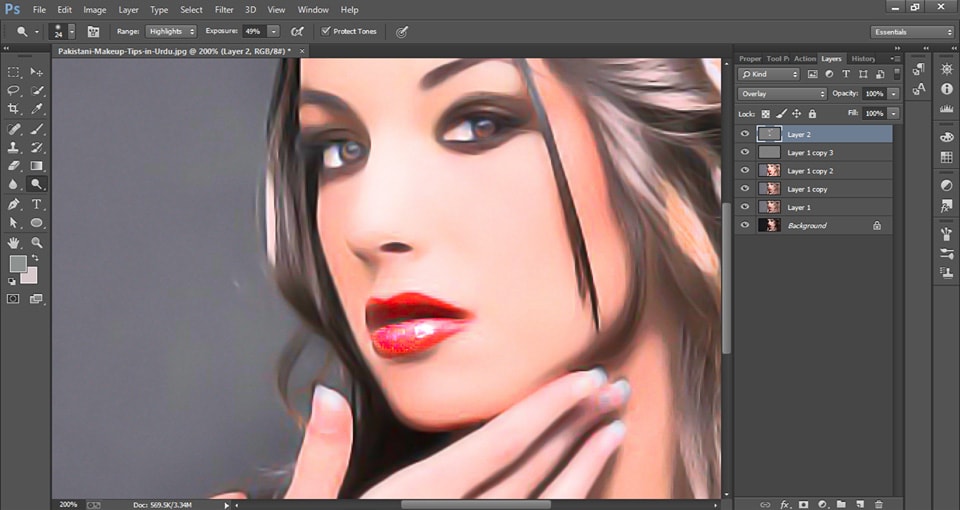Choose the Eraser tool

(14, 166)
